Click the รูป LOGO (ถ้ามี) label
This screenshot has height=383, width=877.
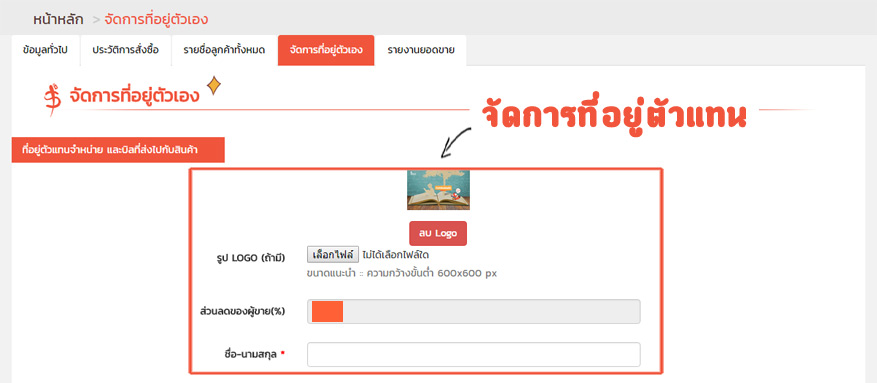[x=251, y=258]
